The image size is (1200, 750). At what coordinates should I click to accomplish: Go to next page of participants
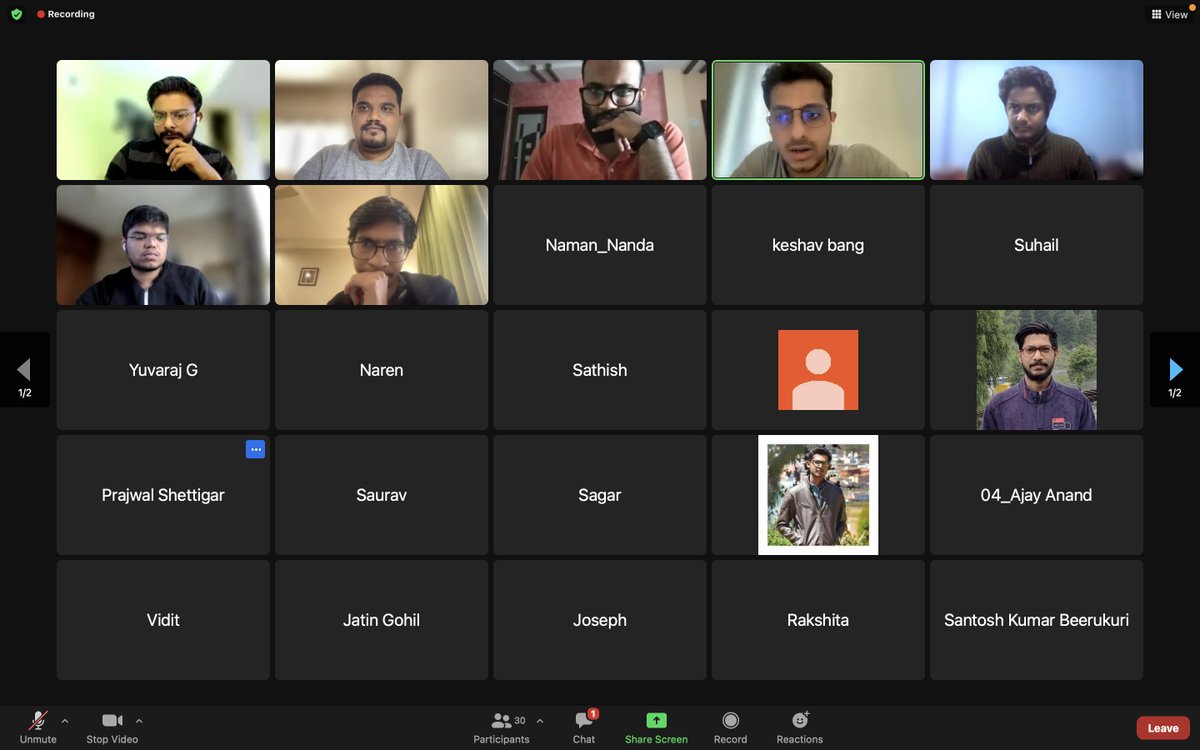[1175, 370]
